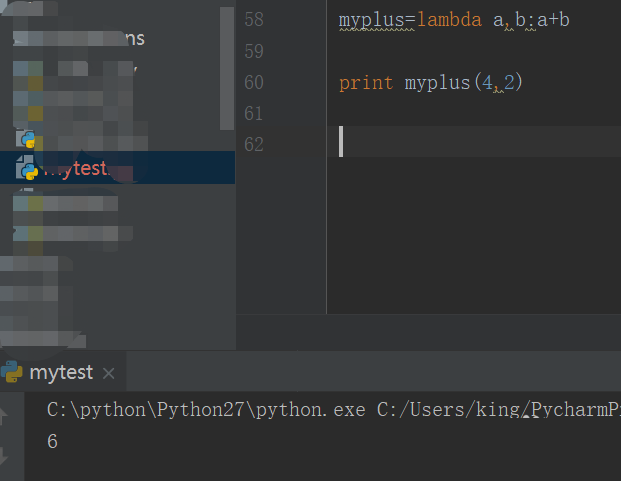621x481 pixels.
Task: Click the output value 6 in the console
Action: click(x=52, y=440)
